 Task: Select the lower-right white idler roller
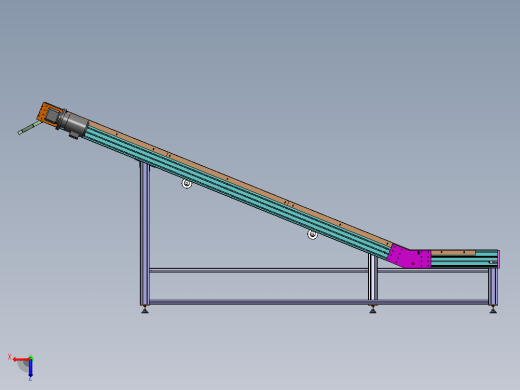coord(312,234)
